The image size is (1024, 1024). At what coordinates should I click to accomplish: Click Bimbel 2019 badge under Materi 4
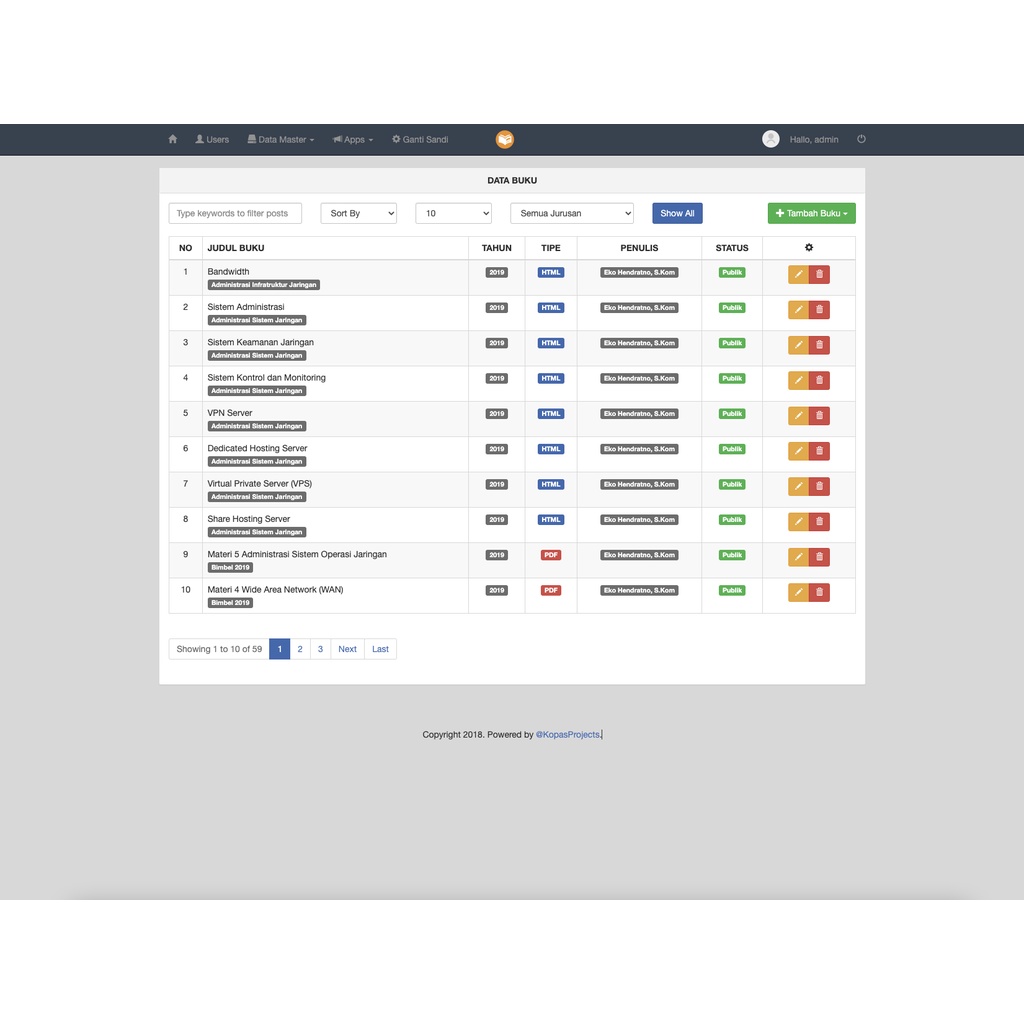[x=230, y=603]
